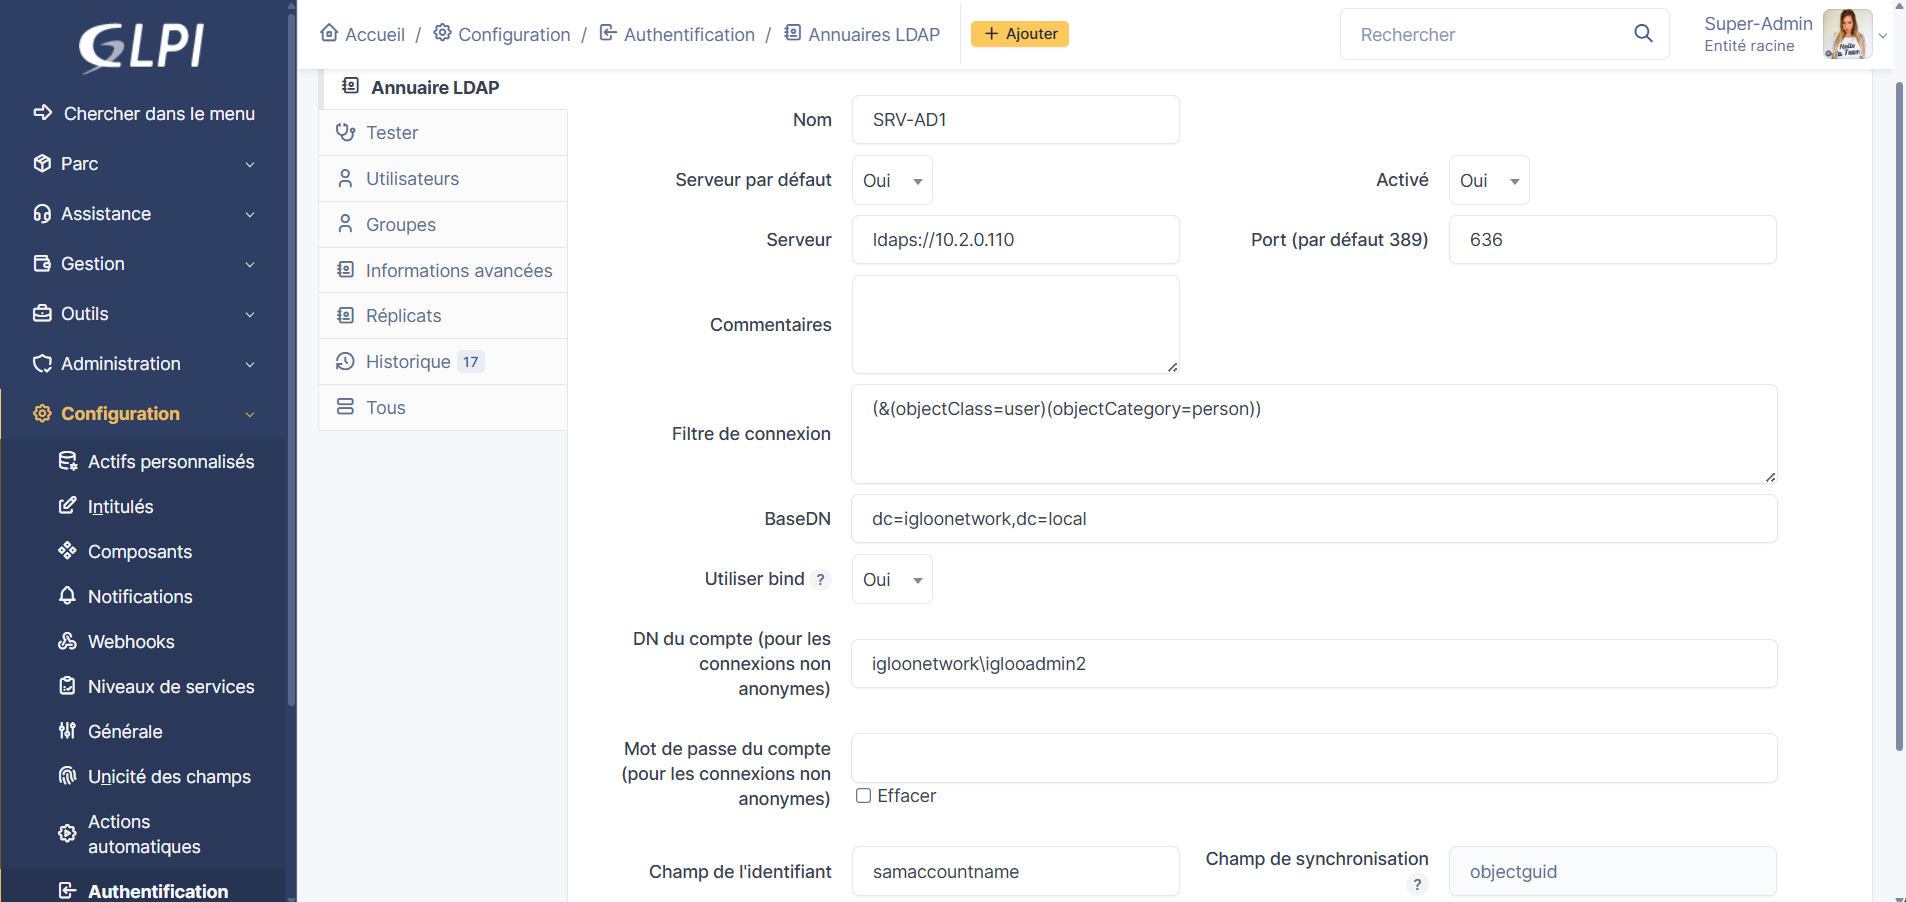The image size is (1906, 902).
Task: Switch to the Utilisateurs tab
Action: (x=443, y=178)
